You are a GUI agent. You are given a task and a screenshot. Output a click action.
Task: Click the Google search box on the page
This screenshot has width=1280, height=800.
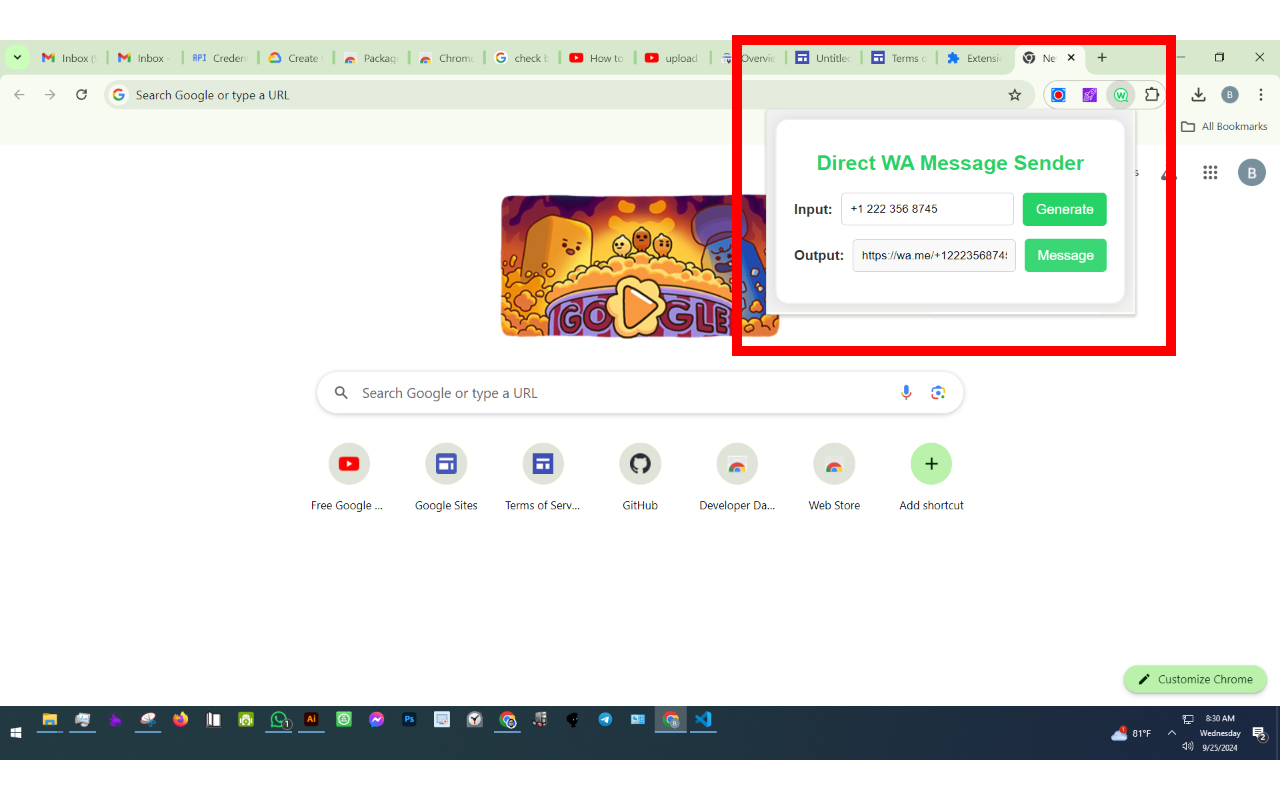(640, 393)
